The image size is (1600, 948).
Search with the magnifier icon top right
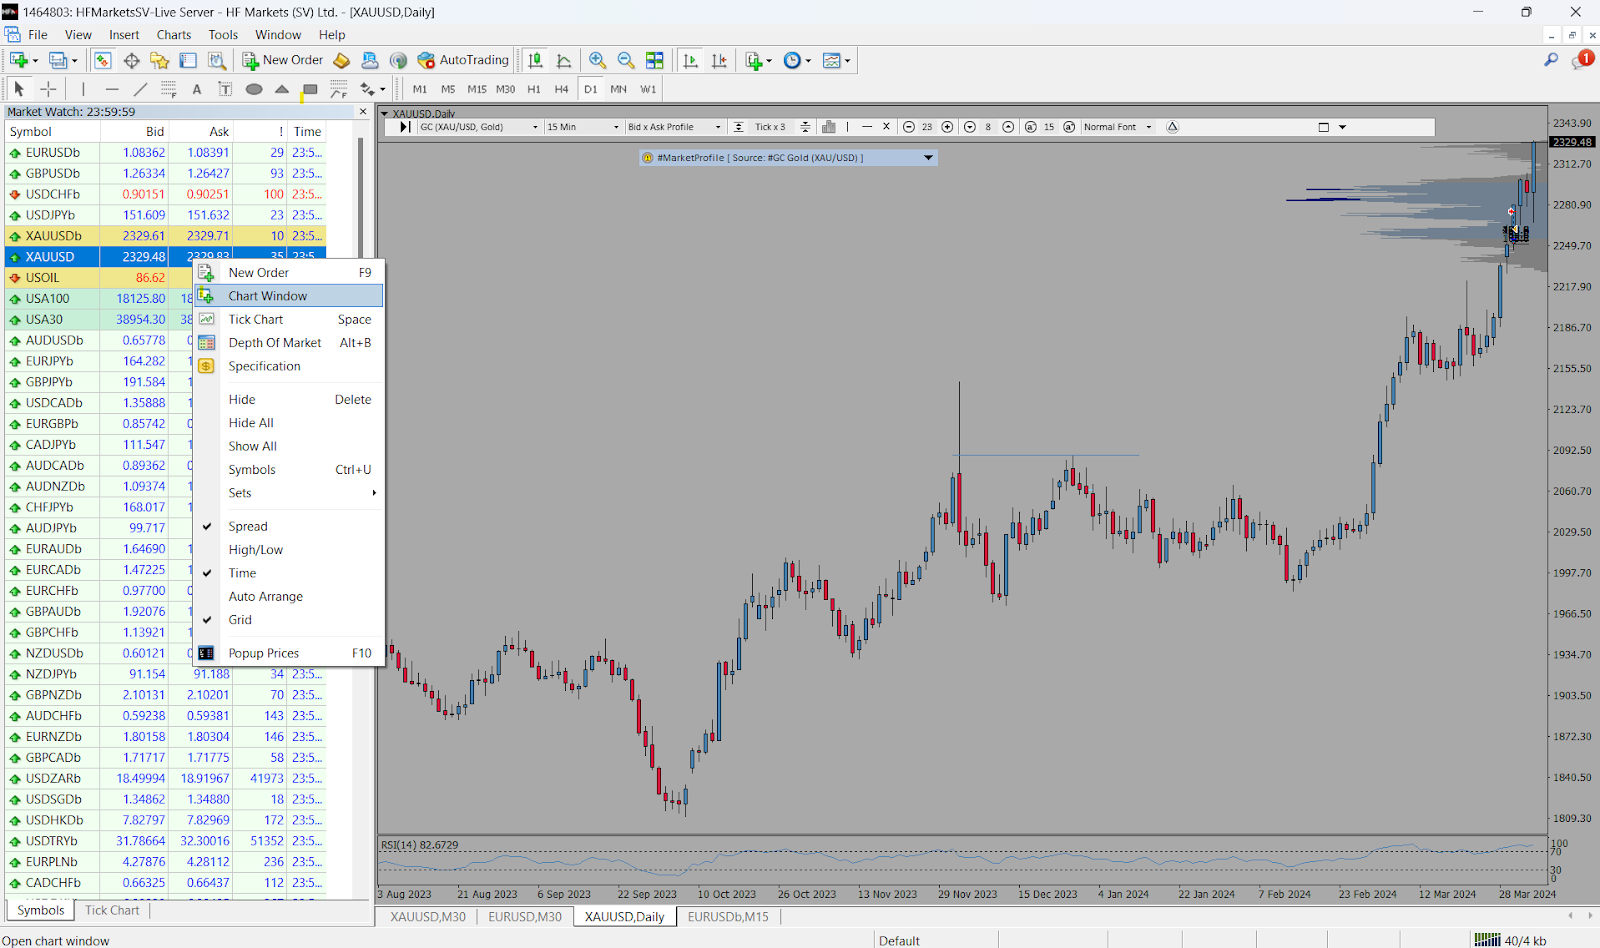pos(1551,60)
